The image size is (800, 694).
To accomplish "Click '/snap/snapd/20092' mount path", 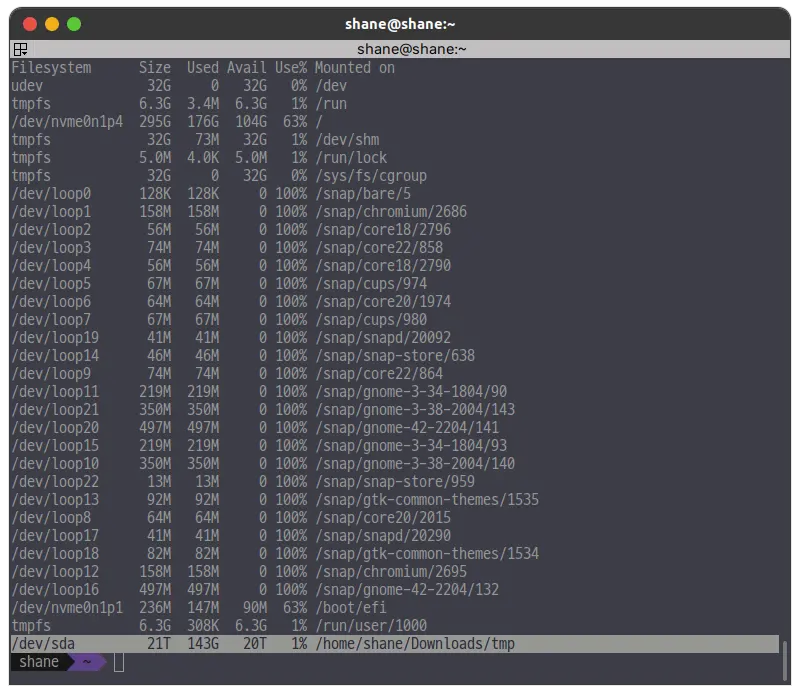I will (383, 337).
